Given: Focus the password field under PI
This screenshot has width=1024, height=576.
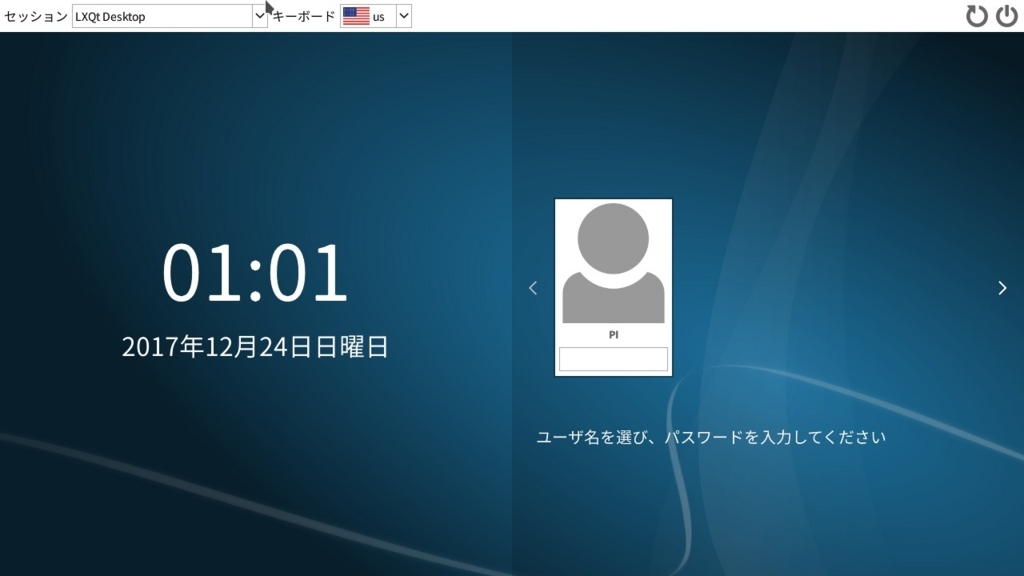Looking at the screenshot, I should (613, 359).
